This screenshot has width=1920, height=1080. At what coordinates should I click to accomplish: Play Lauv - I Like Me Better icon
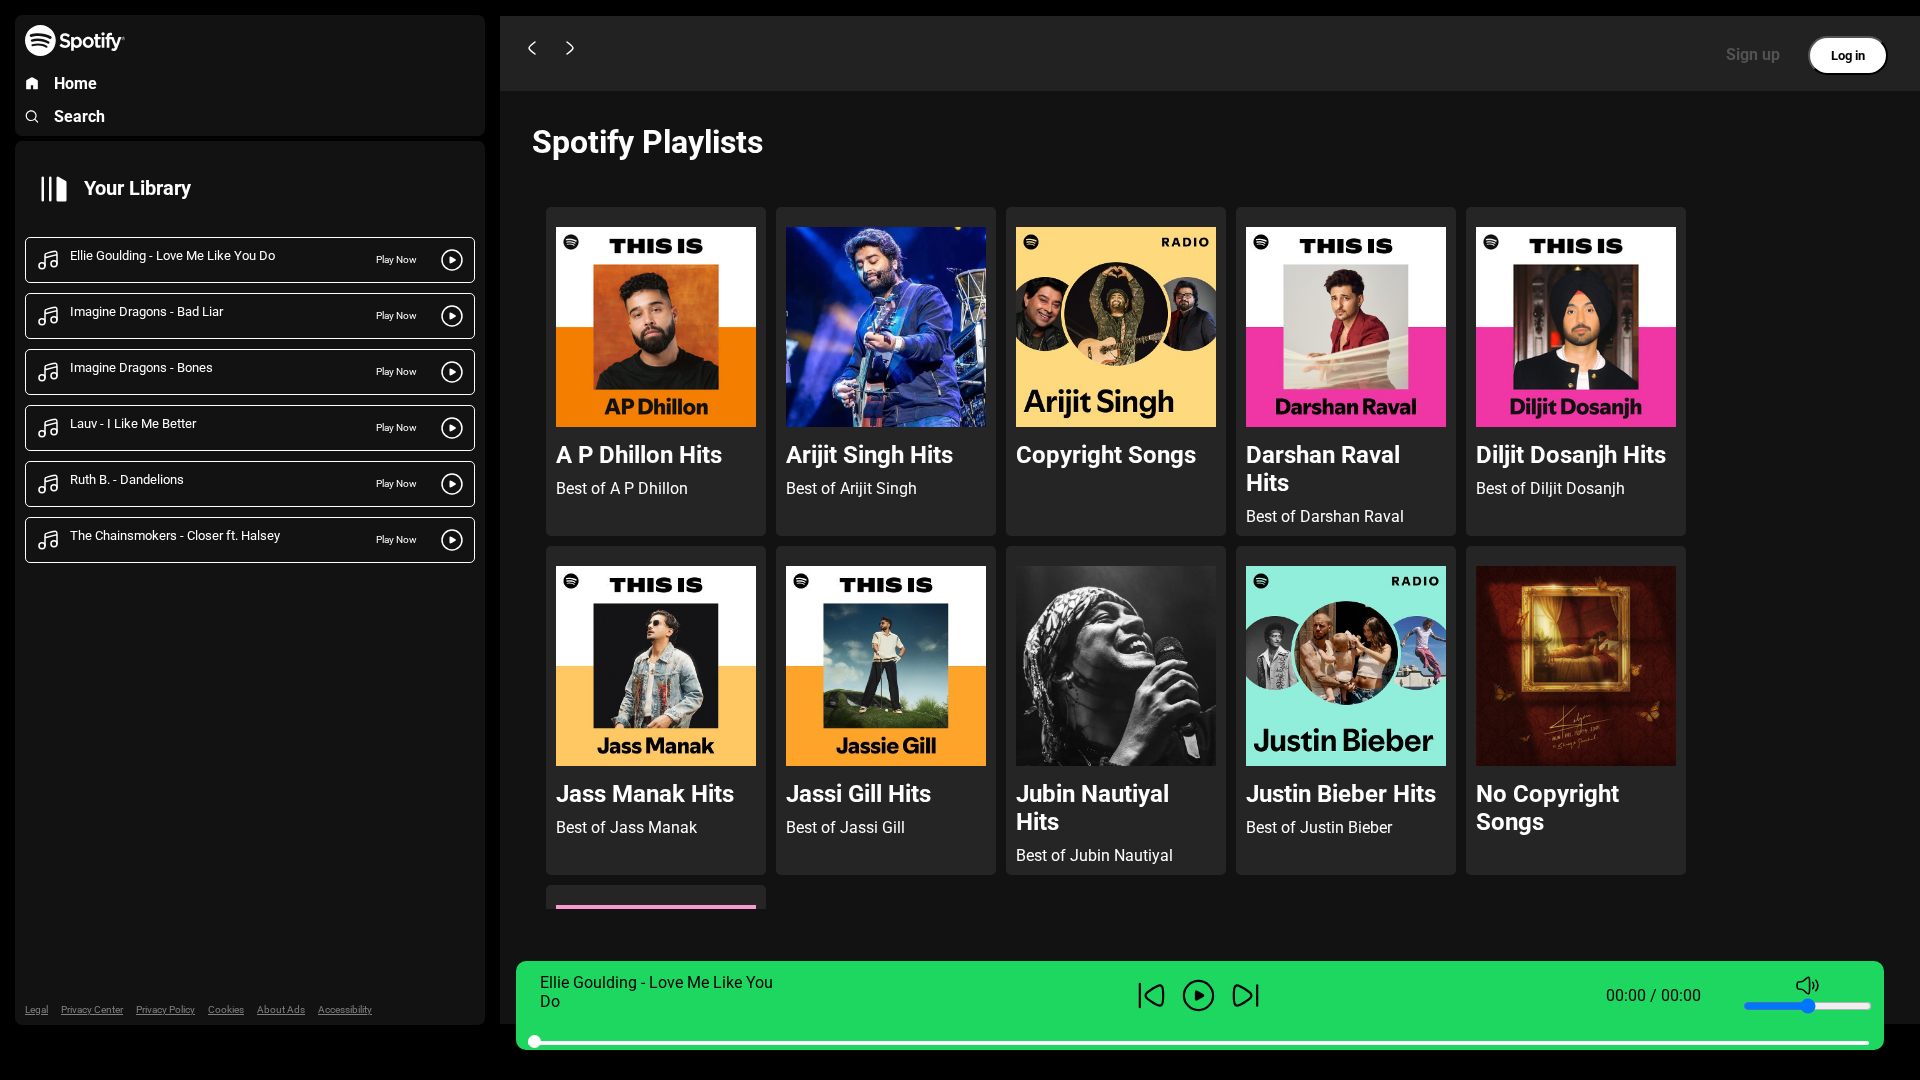coord(452,428)
